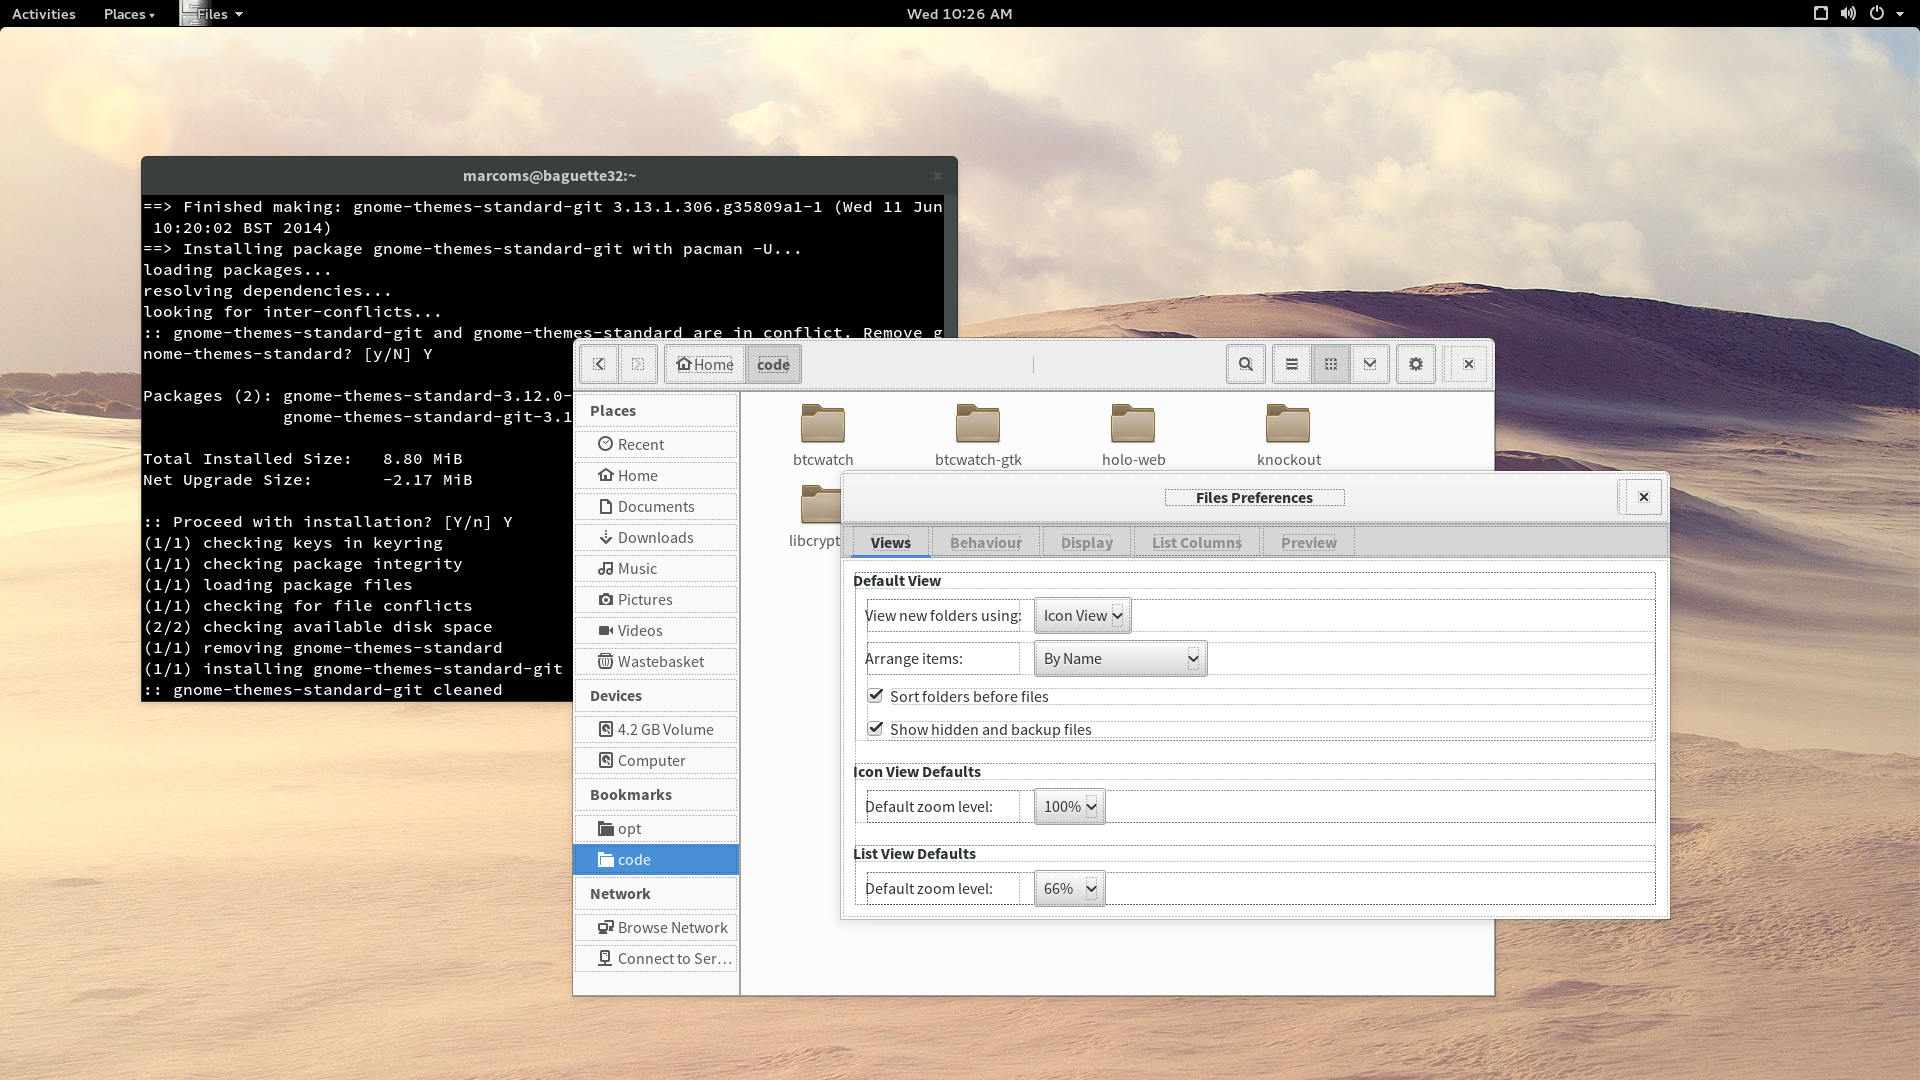Open the list view 66% zoom dropdown
1920x1080 pixels.
coord(1069,888)
